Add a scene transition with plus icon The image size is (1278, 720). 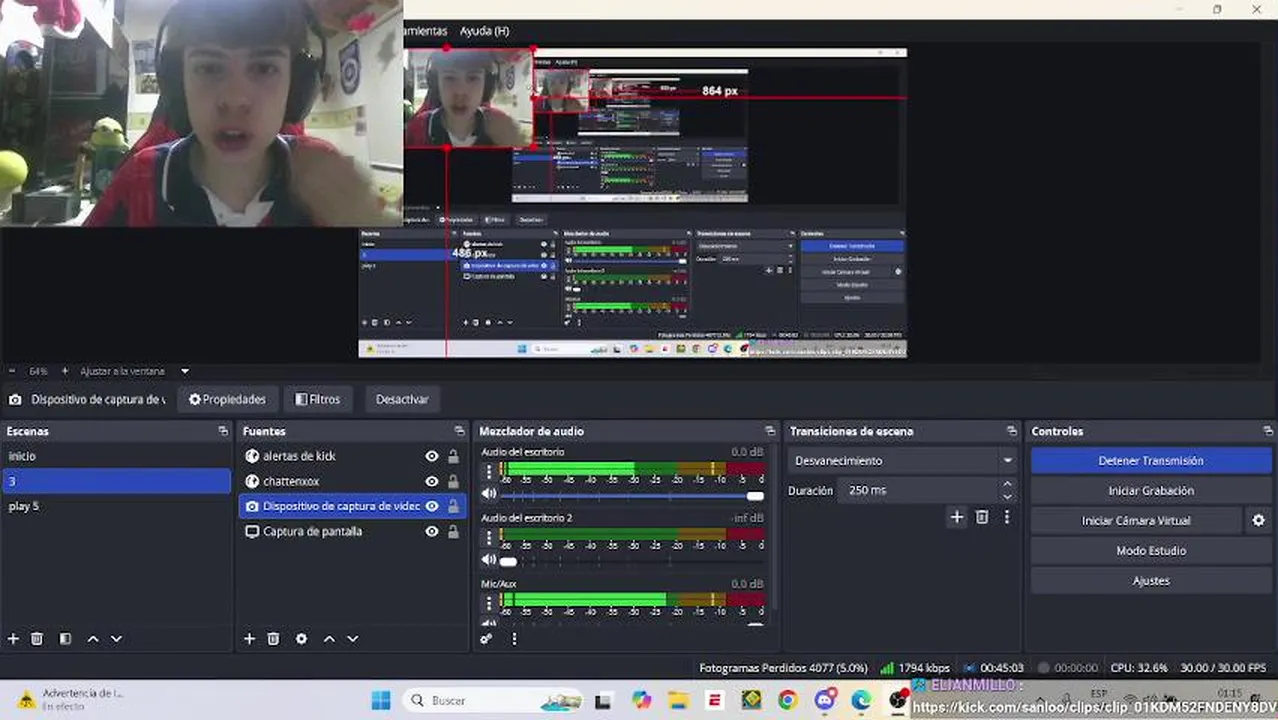point(956,517)
